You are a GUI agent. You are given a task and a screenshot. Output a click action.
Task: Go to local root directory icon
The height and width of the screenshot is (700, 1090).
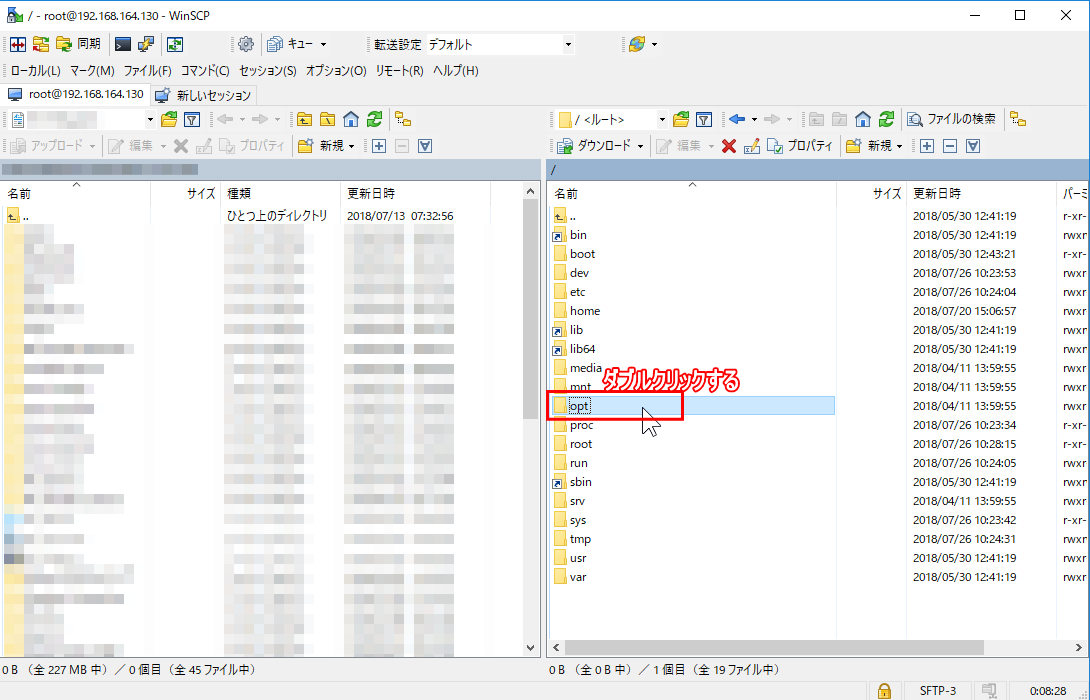tap(327, 120)
